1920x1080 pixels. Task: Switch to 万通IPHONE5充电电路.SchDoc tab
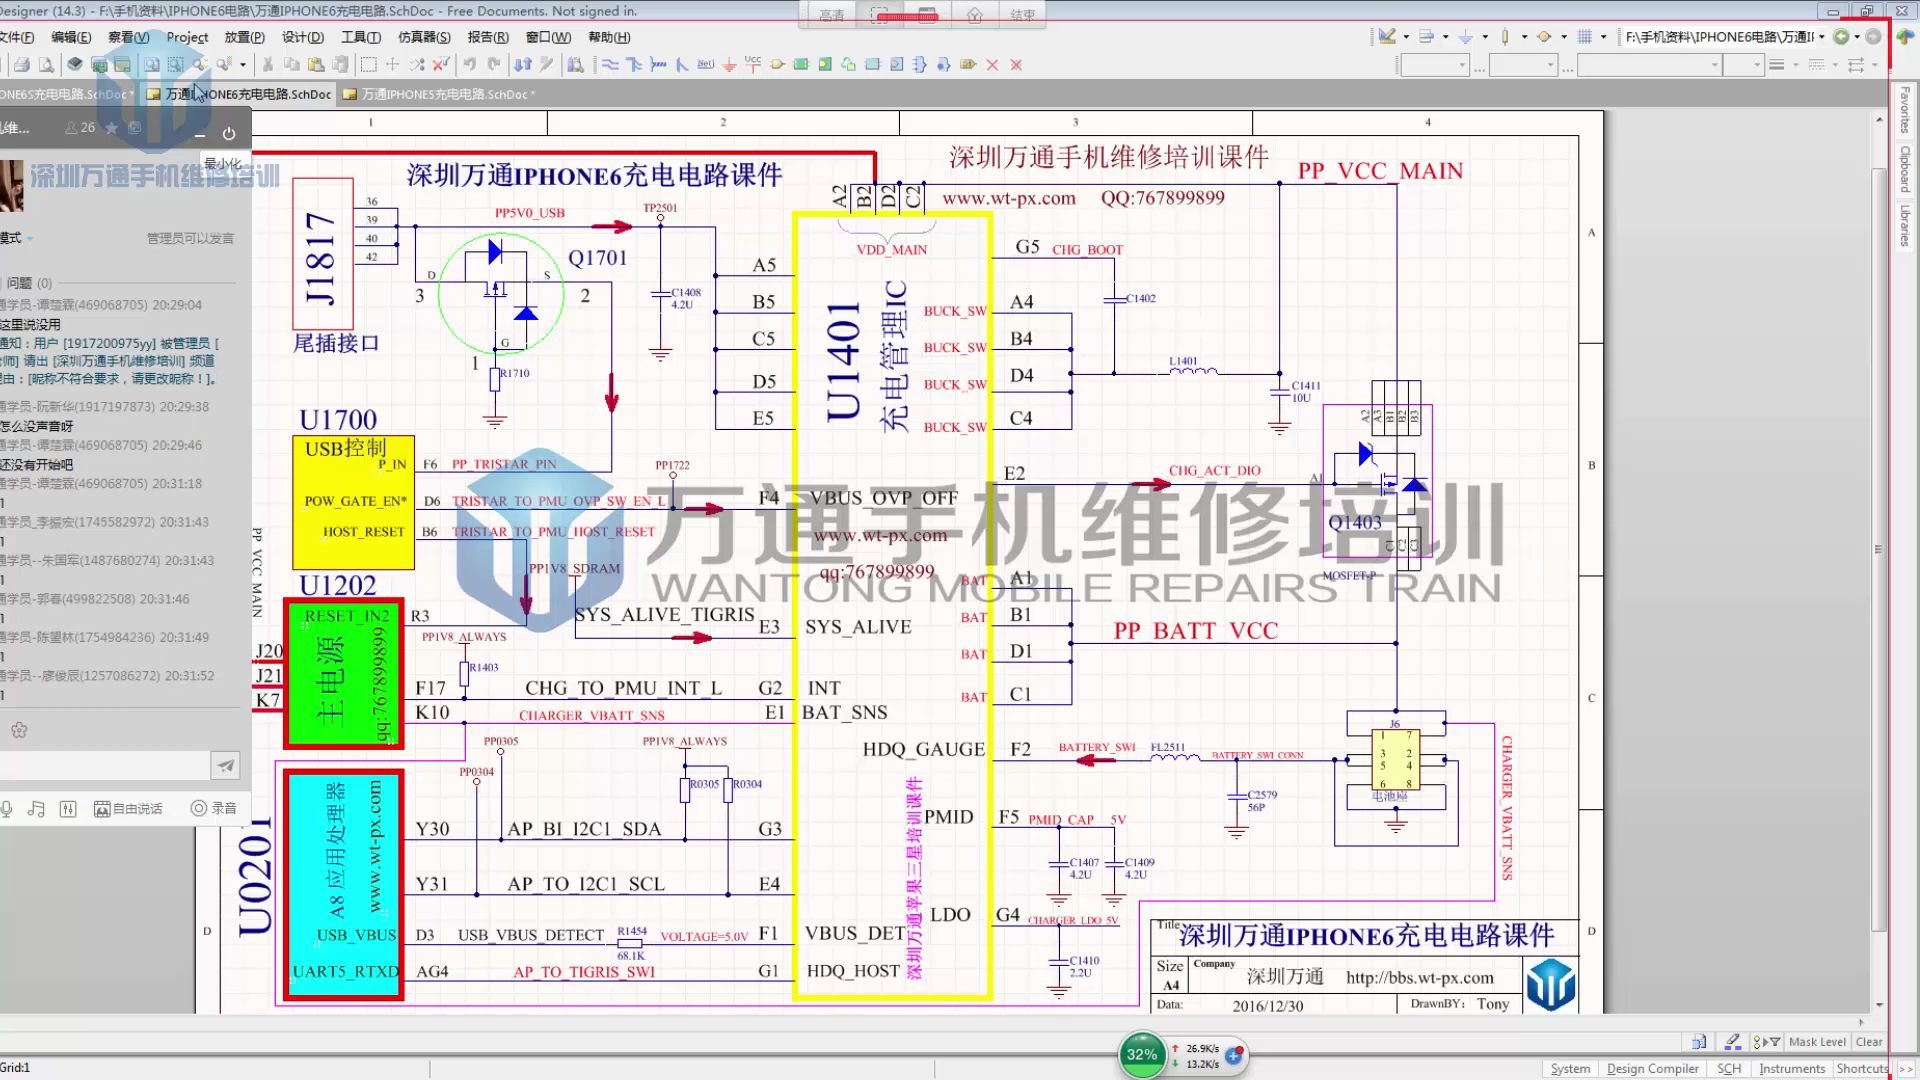[438, 94]
